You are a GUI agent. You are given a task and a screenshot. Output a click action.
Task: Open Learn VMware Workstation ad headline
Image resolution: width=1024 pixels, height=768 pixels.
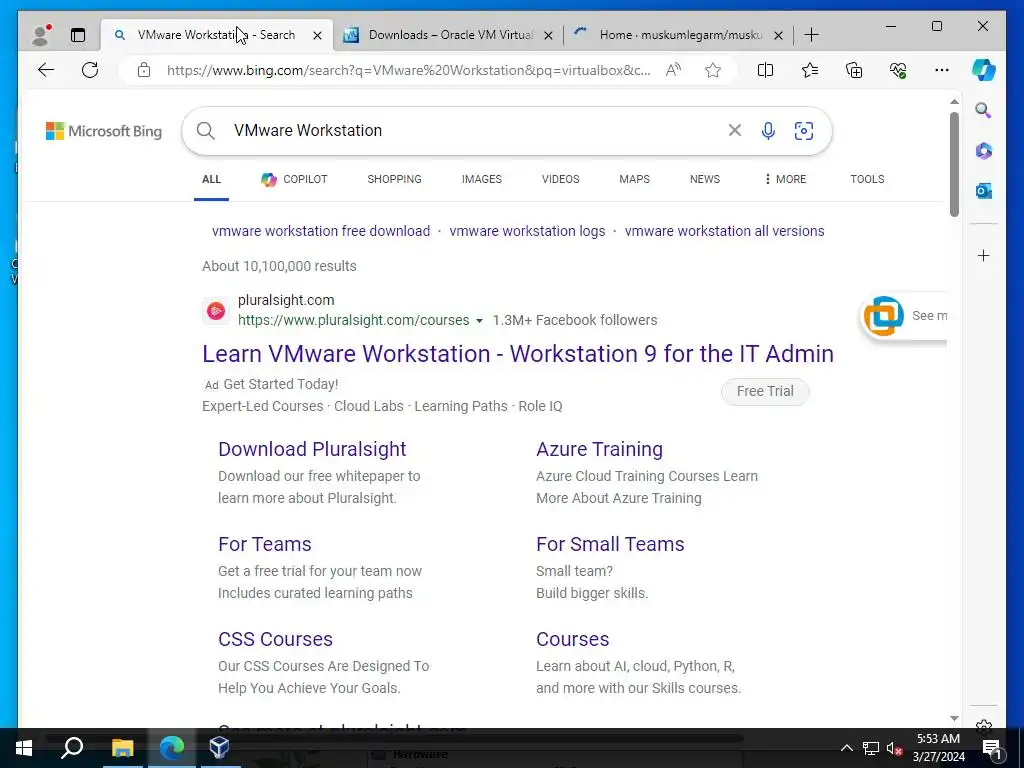pyautogui.click(x=518, y=353)
